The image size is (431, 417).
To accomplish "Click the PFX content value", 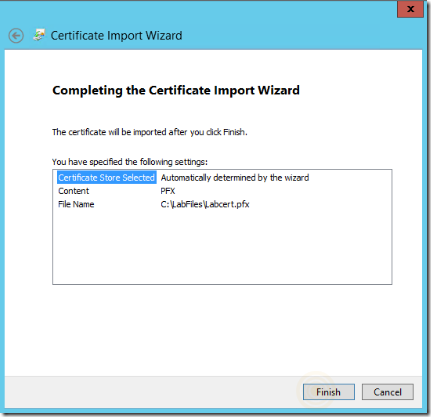I will point(168,191).
